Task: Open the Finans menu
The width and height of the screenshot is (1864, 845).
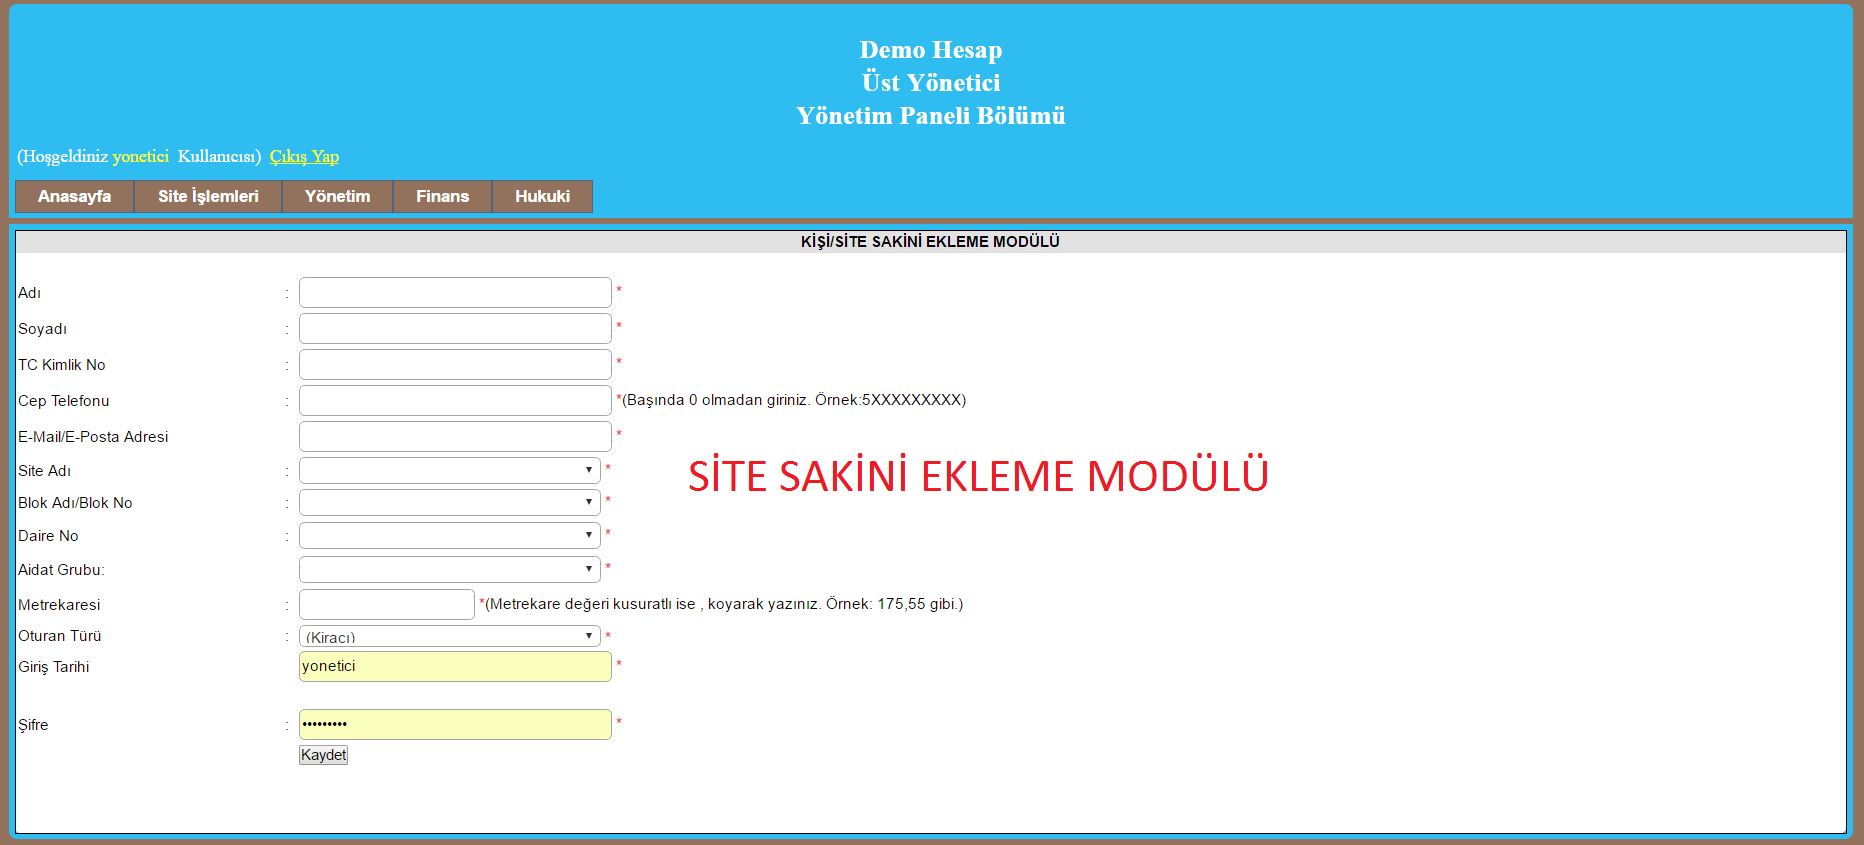Action: [x=442, y=196]
